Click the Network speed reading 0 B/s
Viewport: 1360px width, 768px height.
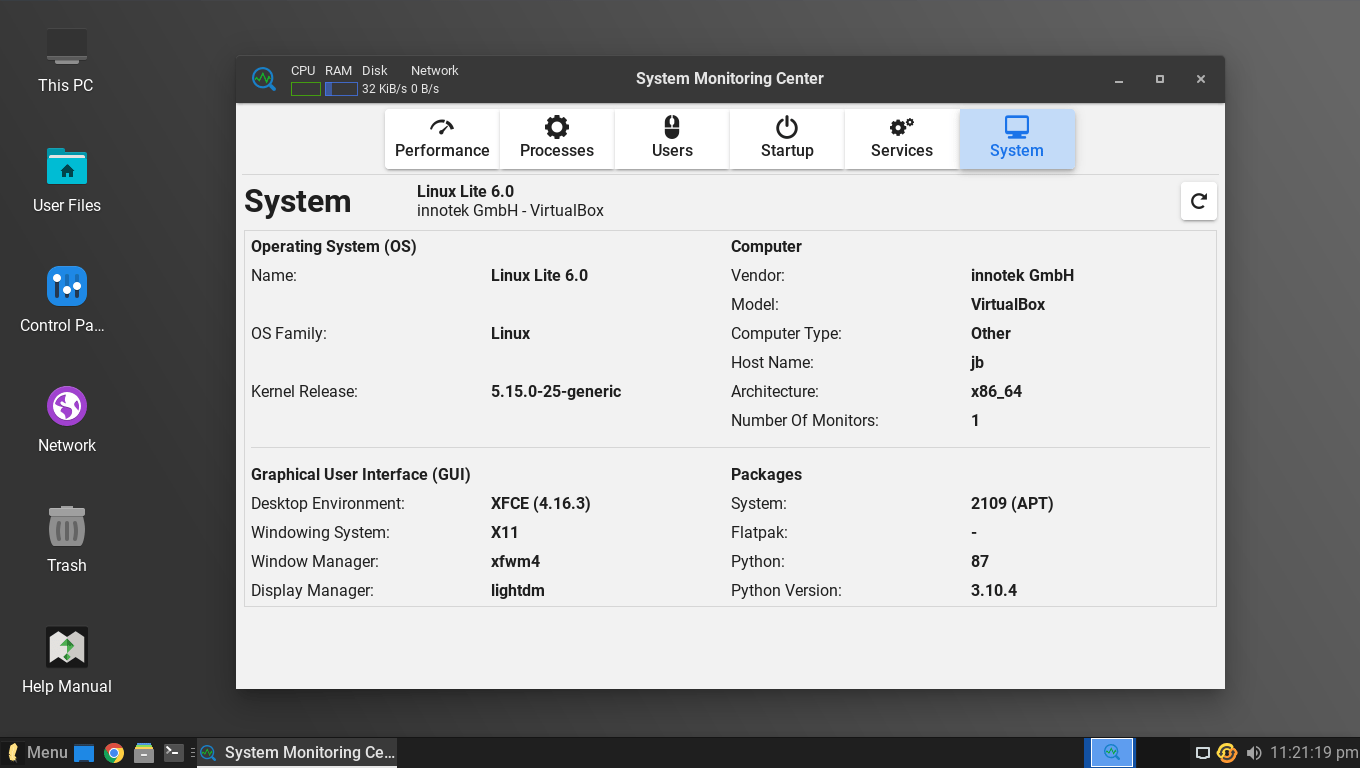(x=425, y=89)
